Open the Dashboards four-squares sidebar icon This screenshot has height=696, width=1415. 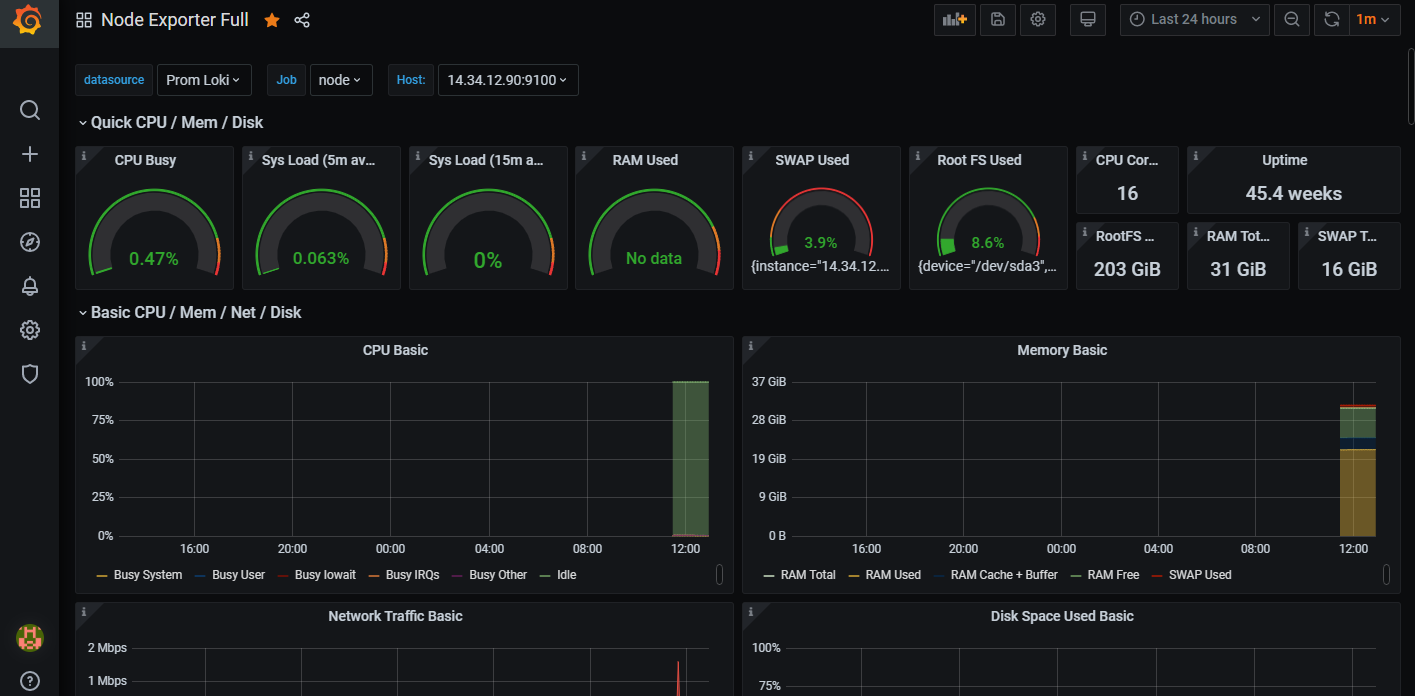tap(30, 198)
